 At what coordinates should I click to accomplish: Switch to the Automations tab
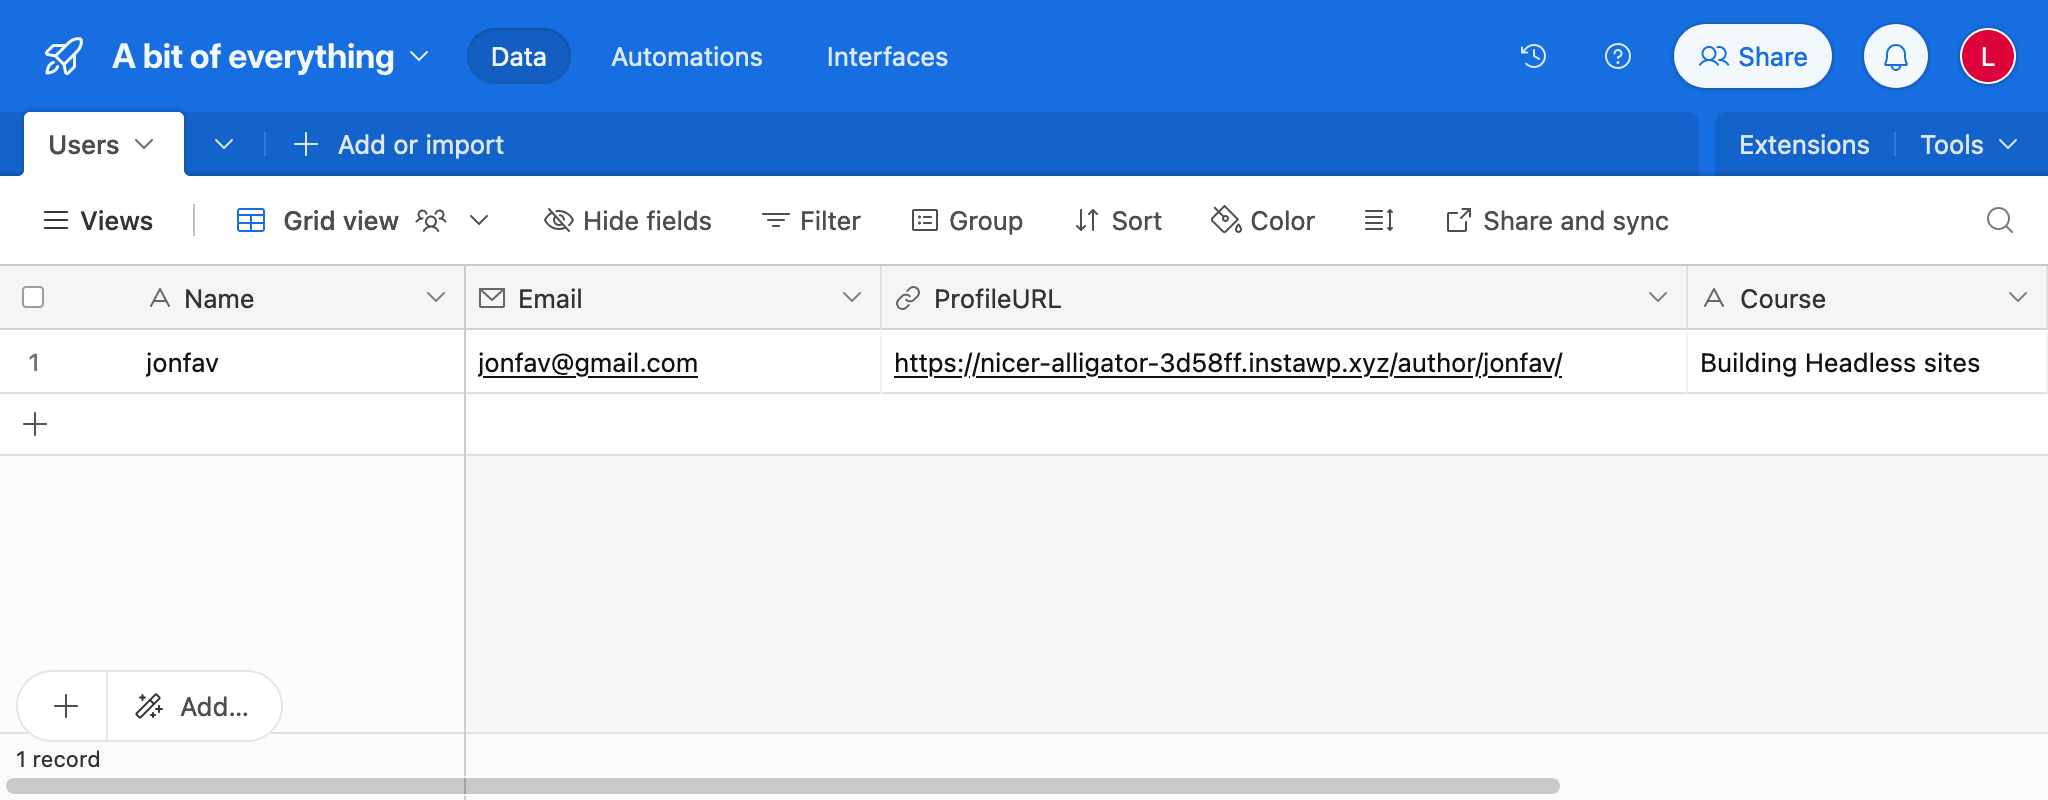pos(687,57)
